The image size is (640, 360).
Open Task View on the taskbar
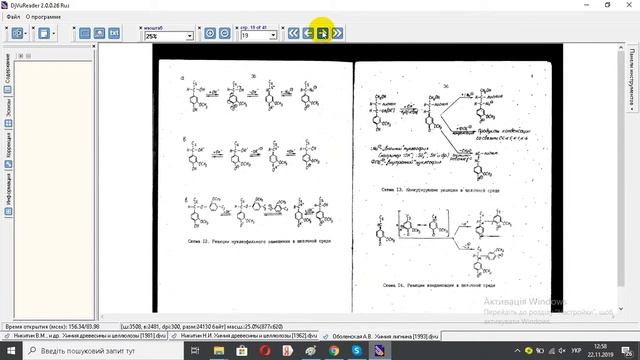point(195,351)
